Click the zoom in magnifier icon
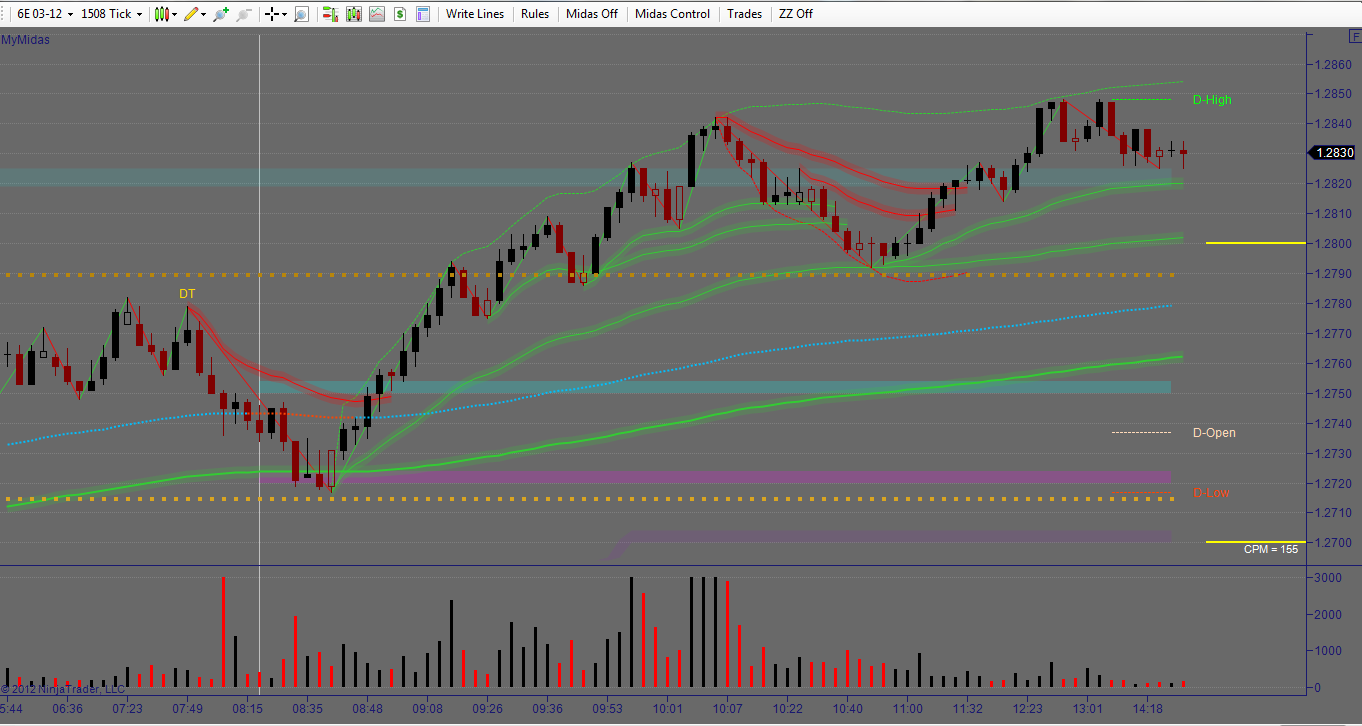Viewport: 1362px width, 726px height. coord(221,14)
